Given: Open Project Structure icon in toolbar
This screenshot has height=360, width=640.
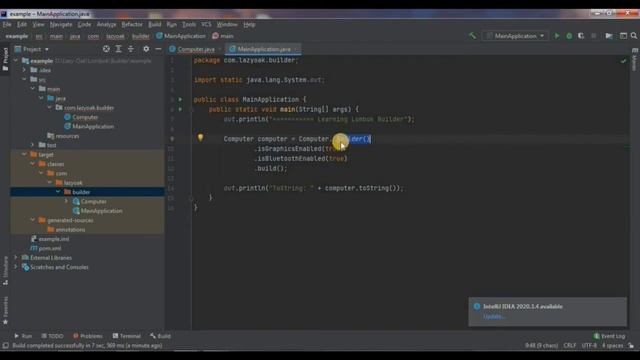Looking at the screenshot, I should coord(609,36).
